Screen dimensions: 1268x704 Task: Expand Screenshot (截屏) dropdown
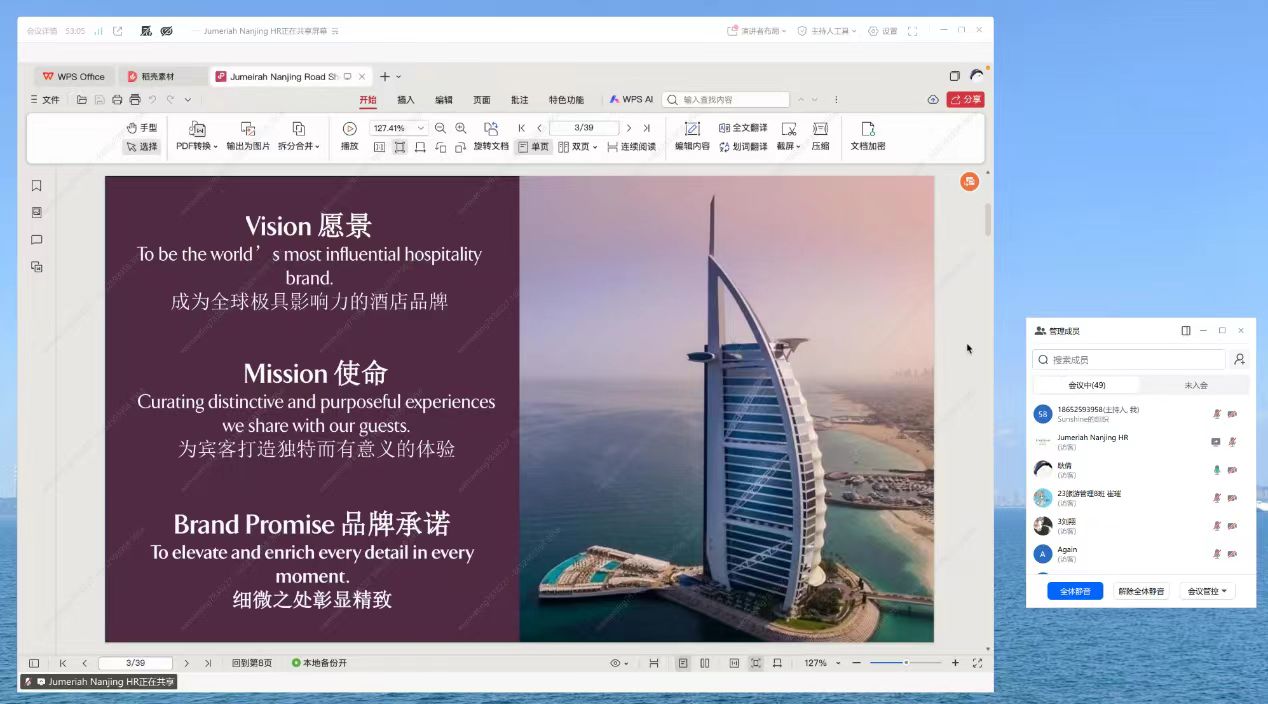click(789, 136)
